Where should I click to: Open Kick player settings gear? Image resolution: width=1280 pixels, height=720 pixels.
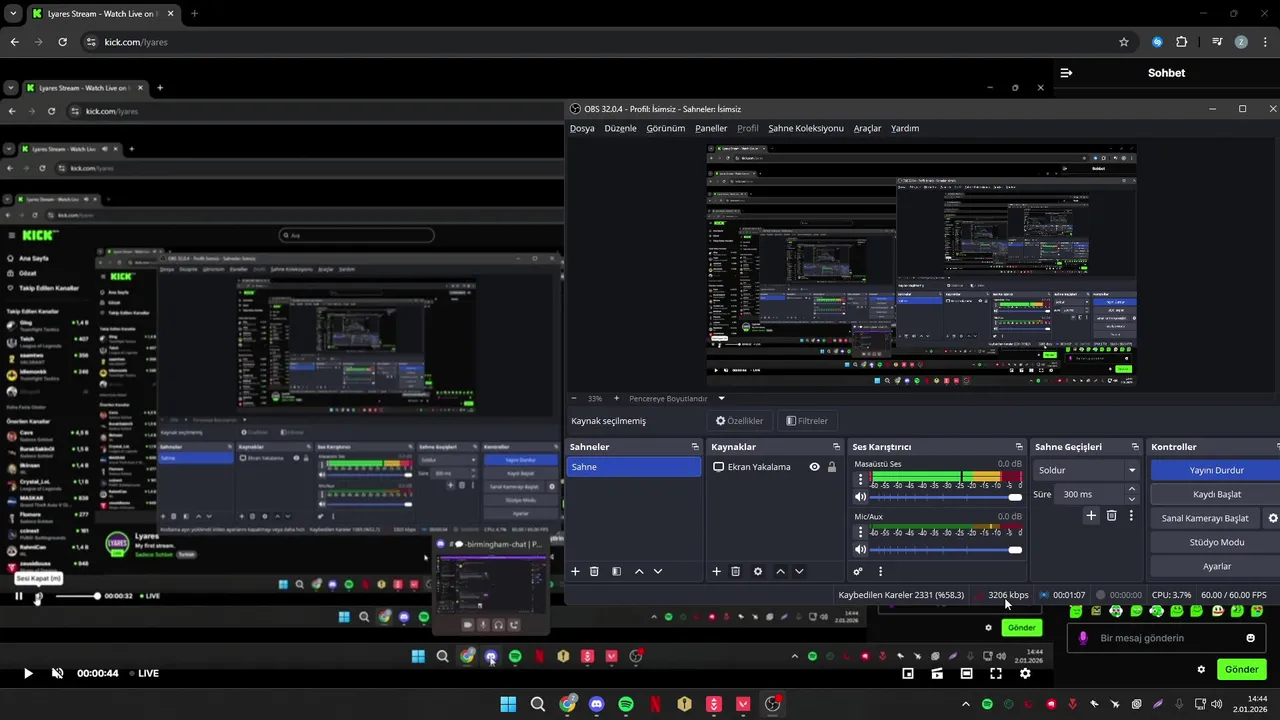click(1025, 673)
